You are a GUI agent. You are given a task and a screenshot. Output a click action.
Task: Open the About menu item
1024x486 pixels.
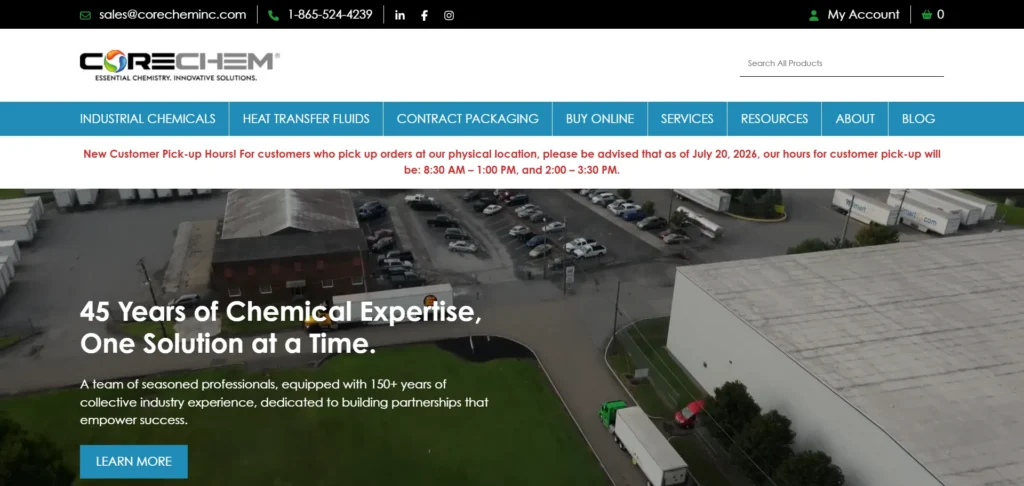coord(855,119)
